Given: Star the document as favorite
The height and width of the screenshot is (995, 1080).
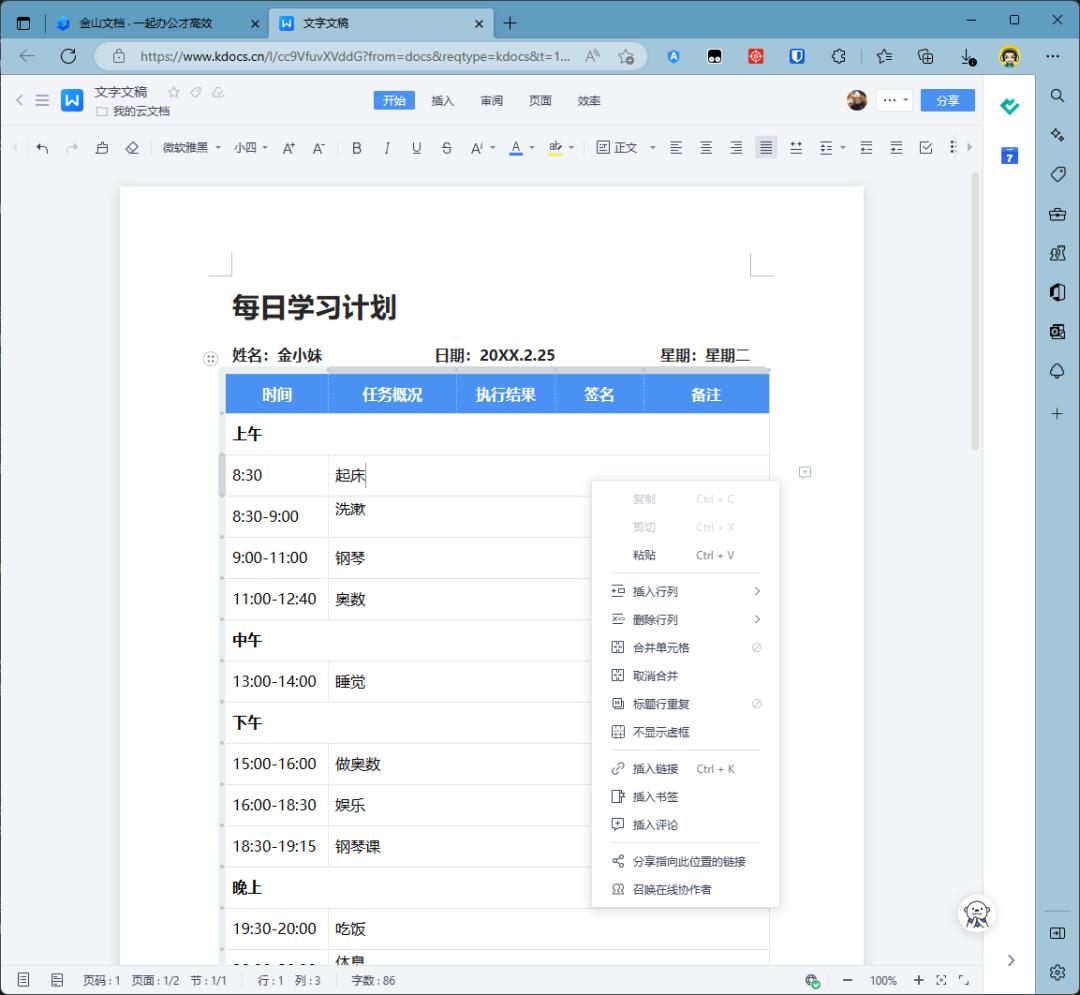Looking at the screenshot, I should tap(174, 92).
